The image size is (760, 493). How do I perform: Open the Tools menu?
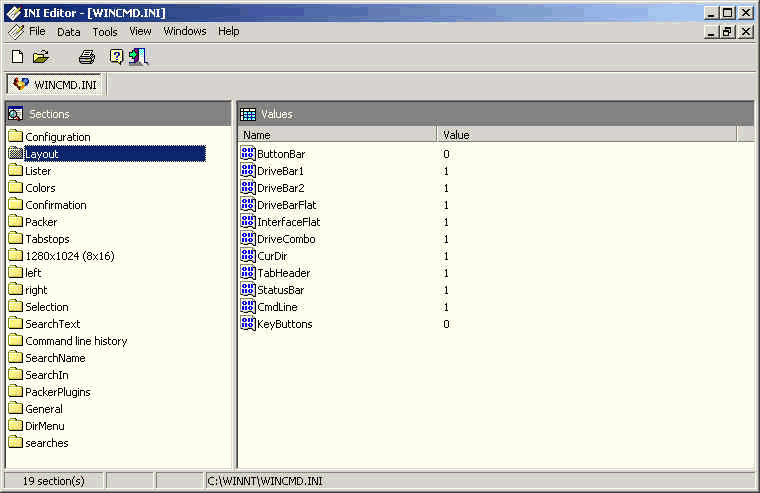[105, 32]
